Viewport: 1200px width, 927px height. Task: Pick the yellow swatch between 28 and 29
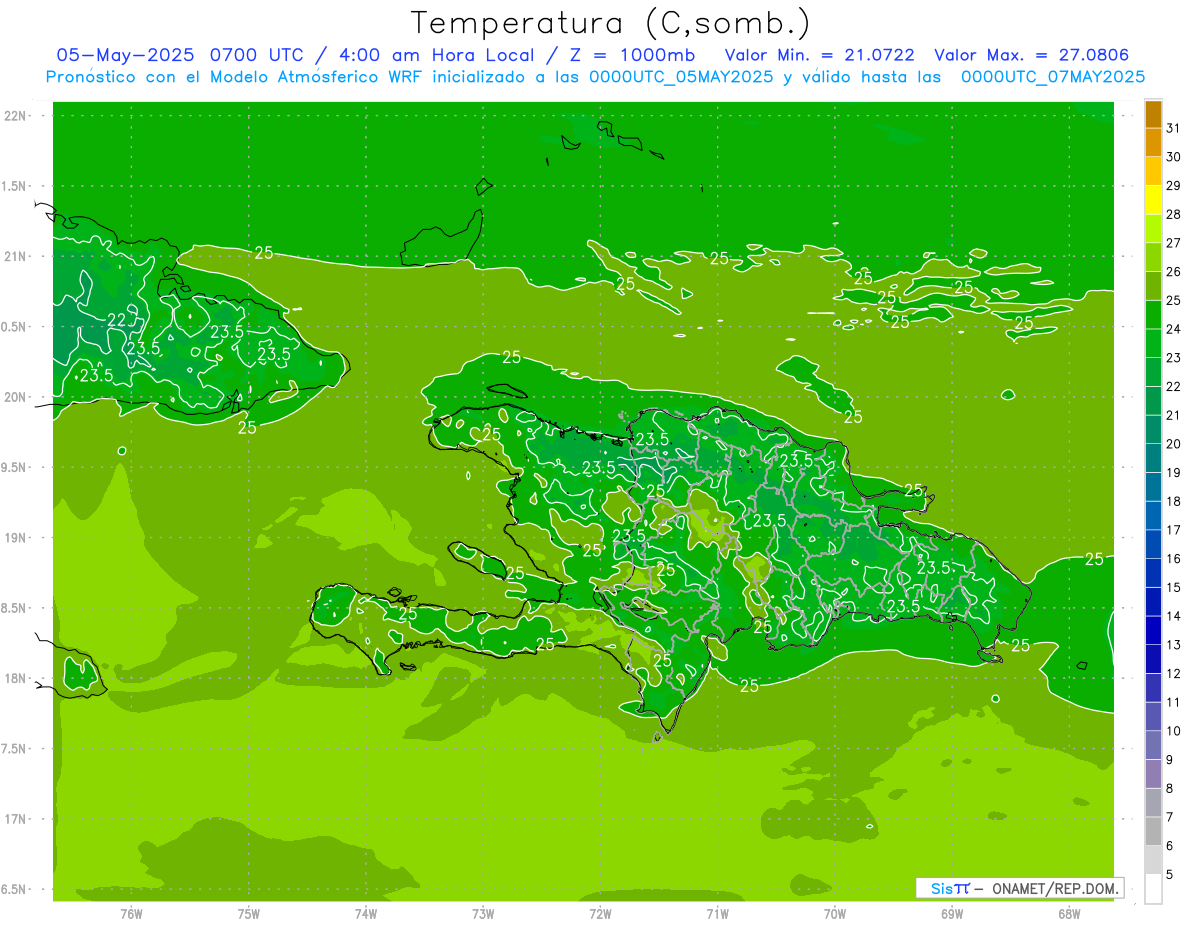click(x=1153, y=200)
